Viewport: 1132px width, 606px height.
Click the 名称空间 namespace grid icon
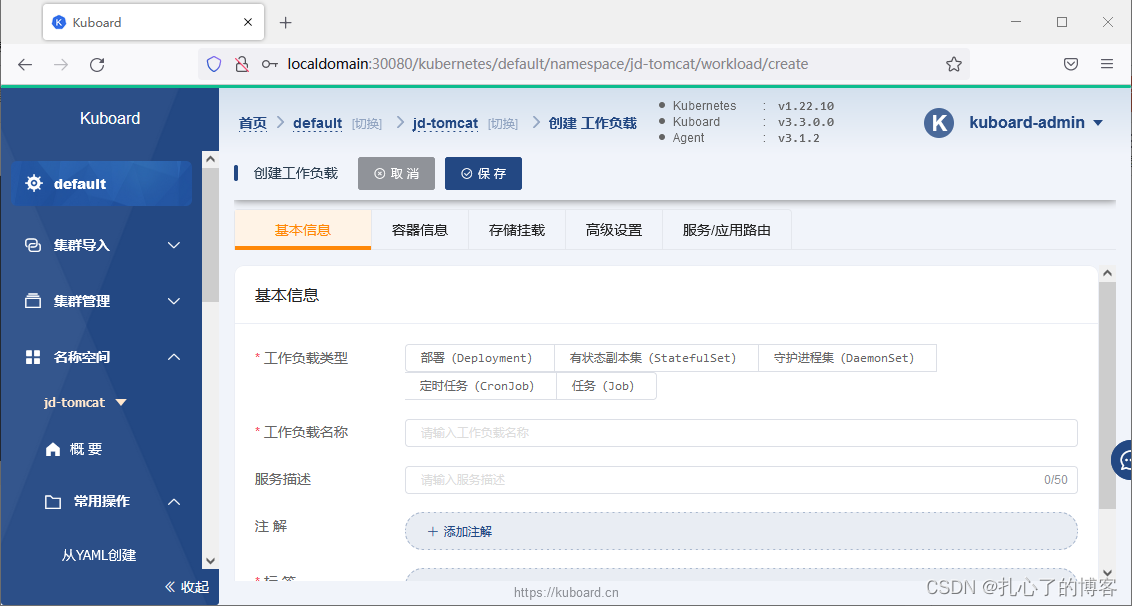[31, 356]
